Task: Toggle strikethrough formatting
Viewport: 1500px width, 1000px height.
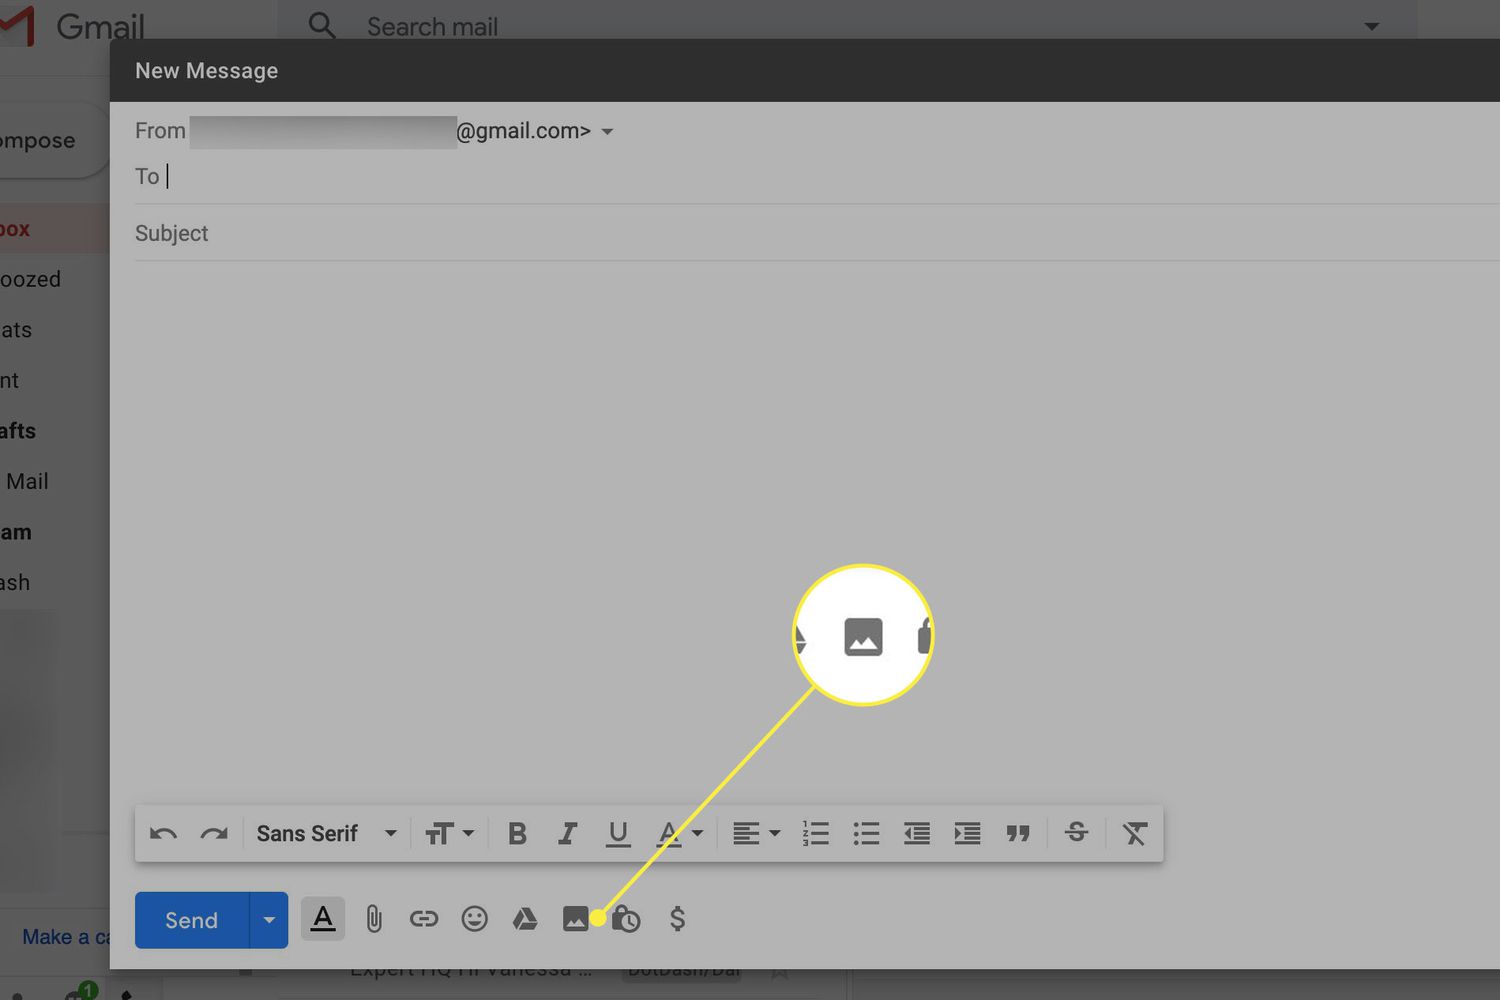Action: point(1076,832)
